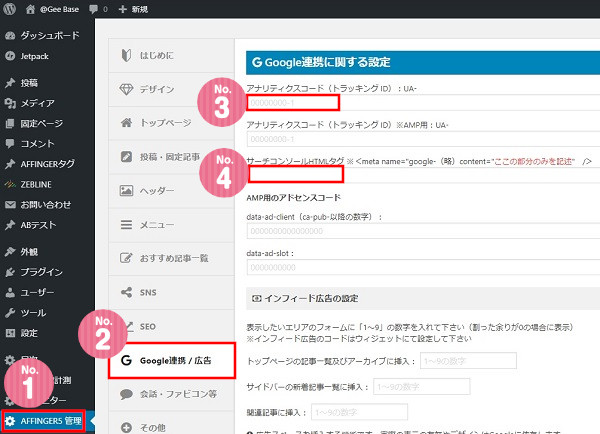Image resolution: width=600 pixels, height=434 pixels.
Task: Open the その他 tab
Action: pos(171,425)
